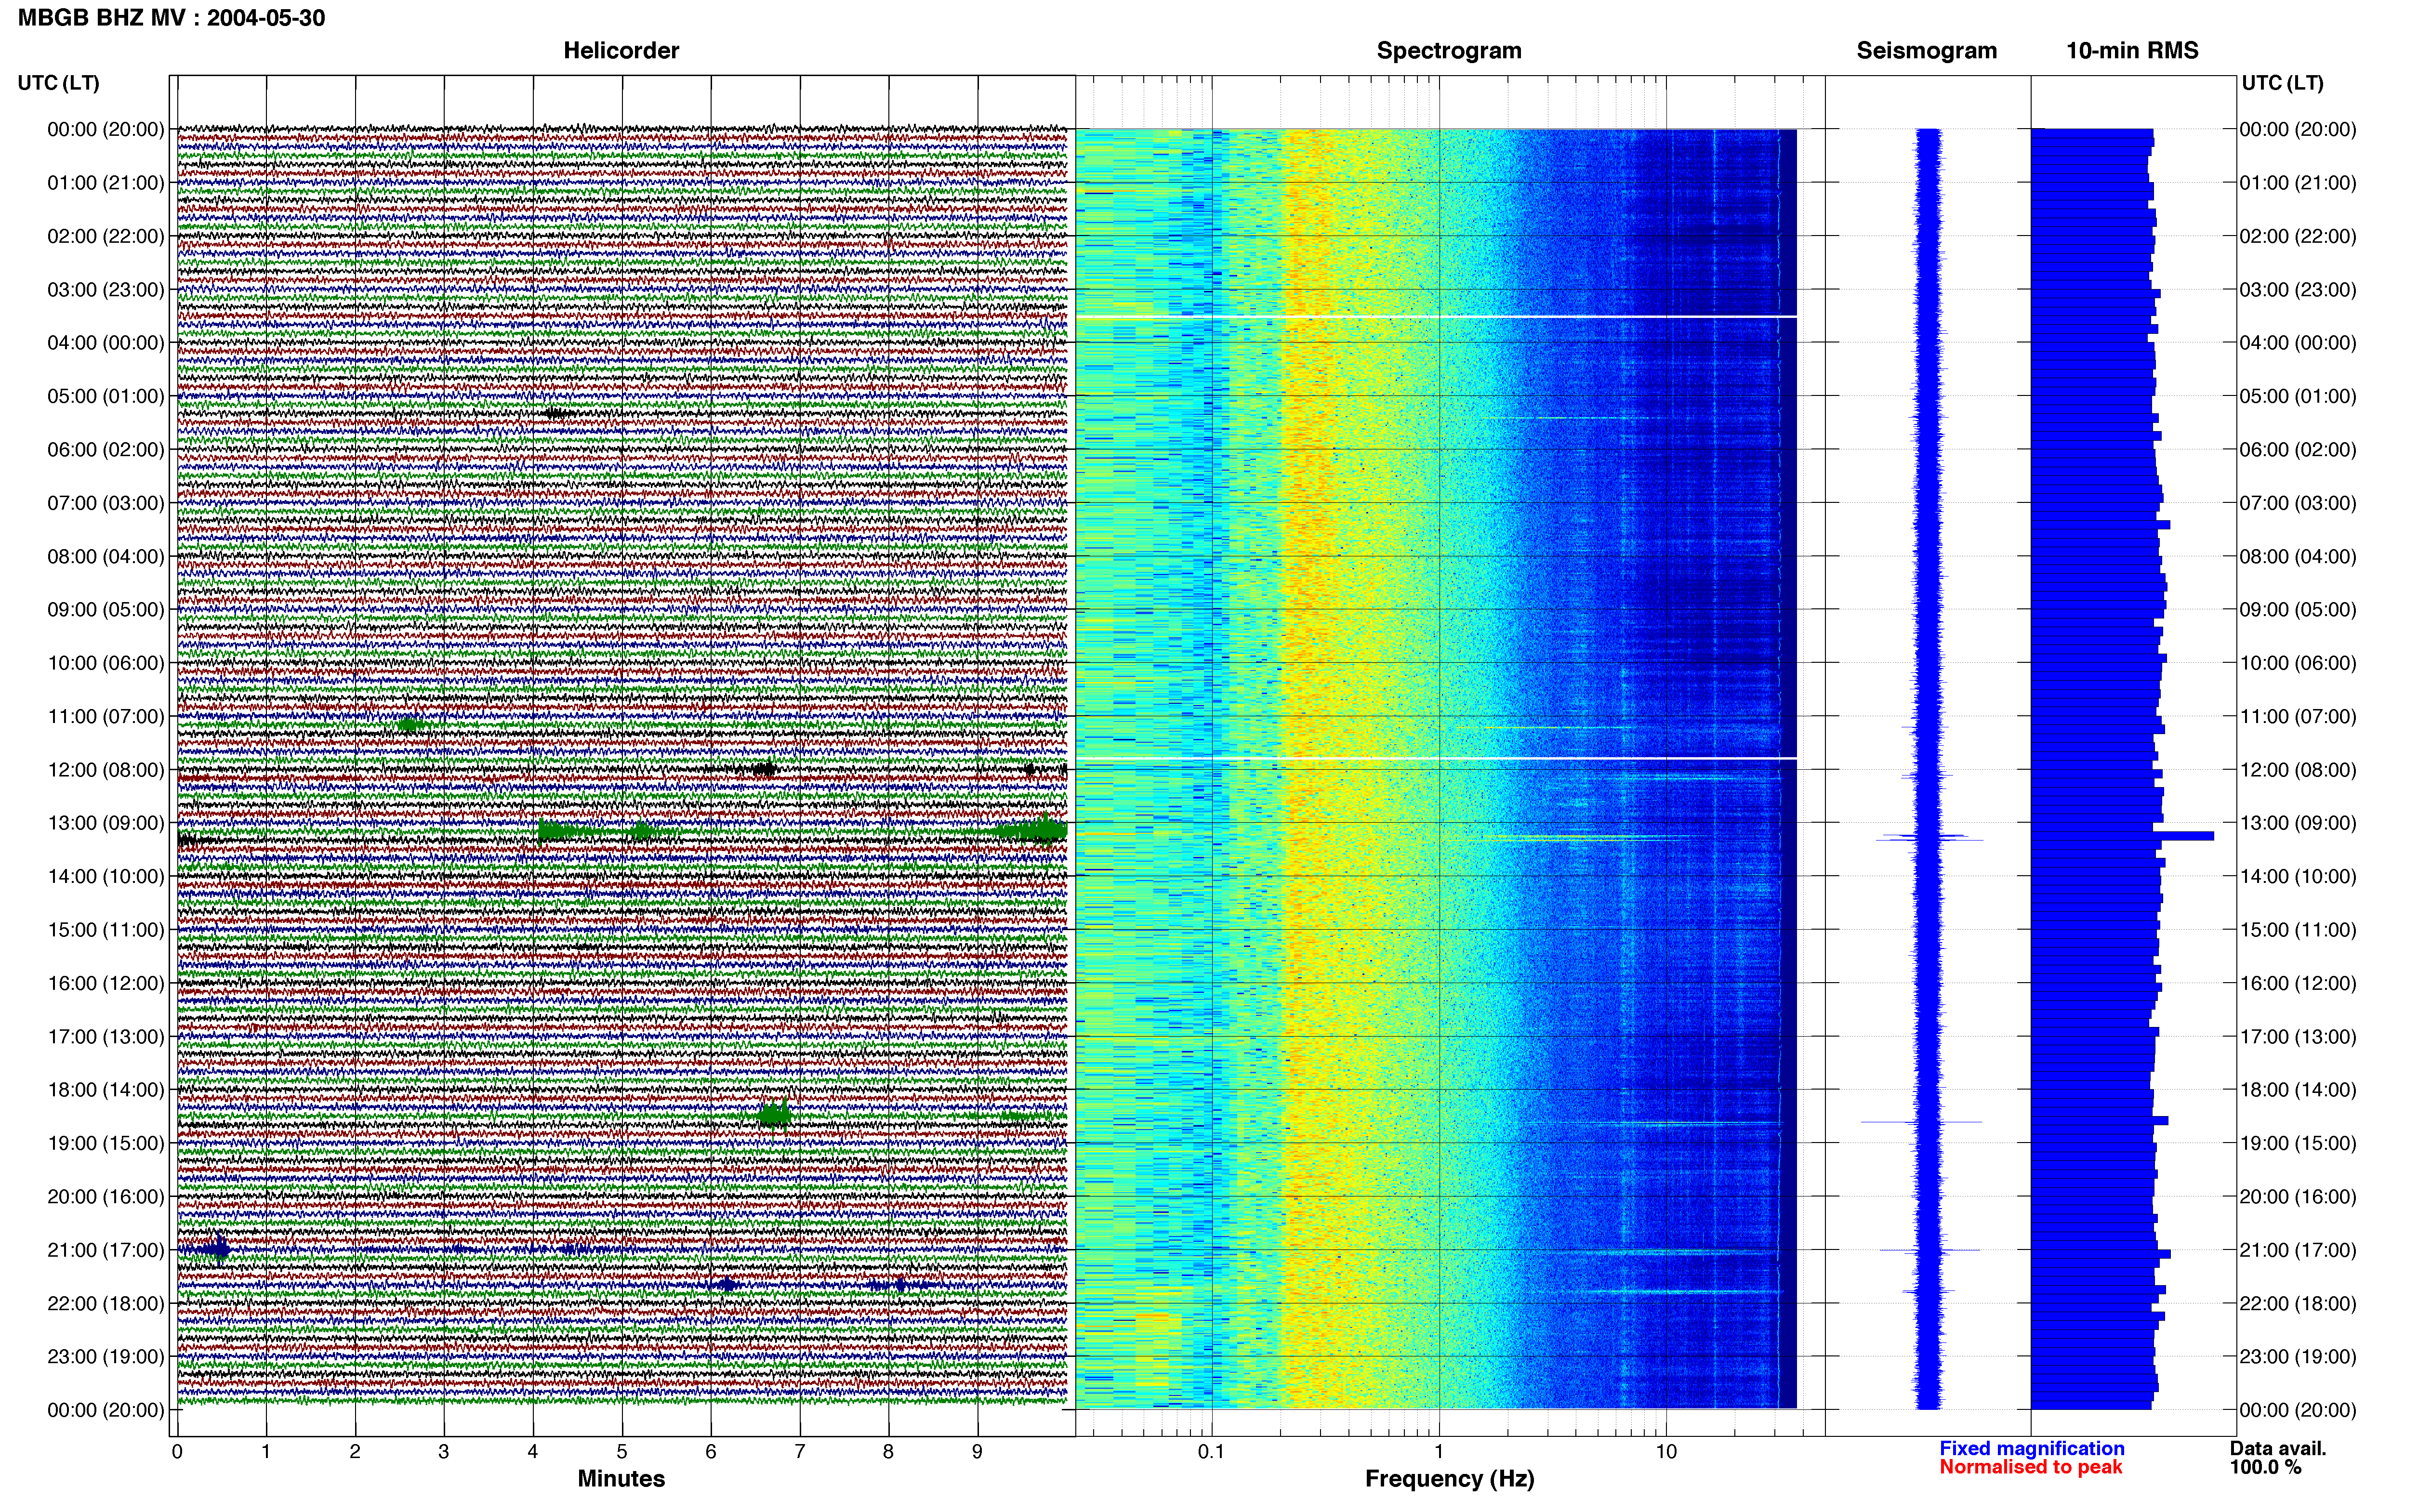This screenshot has width=2418, height=1512.
Task: Click the "Data avail." label
Action: click(x=2278, y=1448)
